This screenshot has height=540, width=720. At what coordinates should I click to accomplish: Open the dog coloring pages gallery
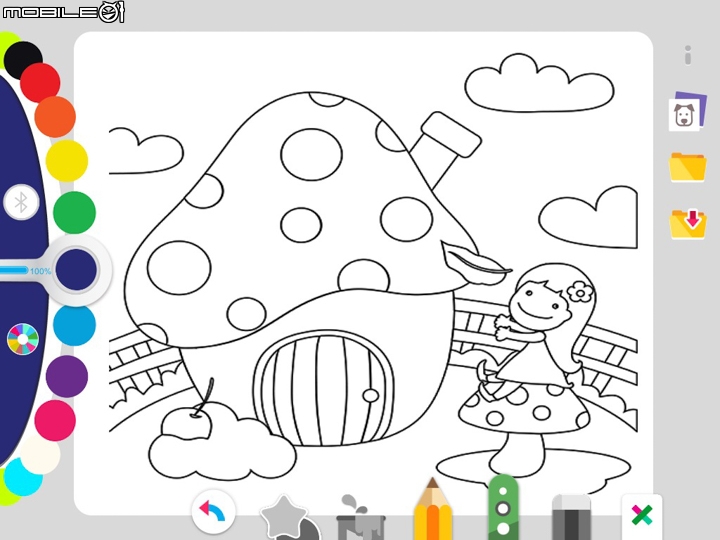point(686,112)
